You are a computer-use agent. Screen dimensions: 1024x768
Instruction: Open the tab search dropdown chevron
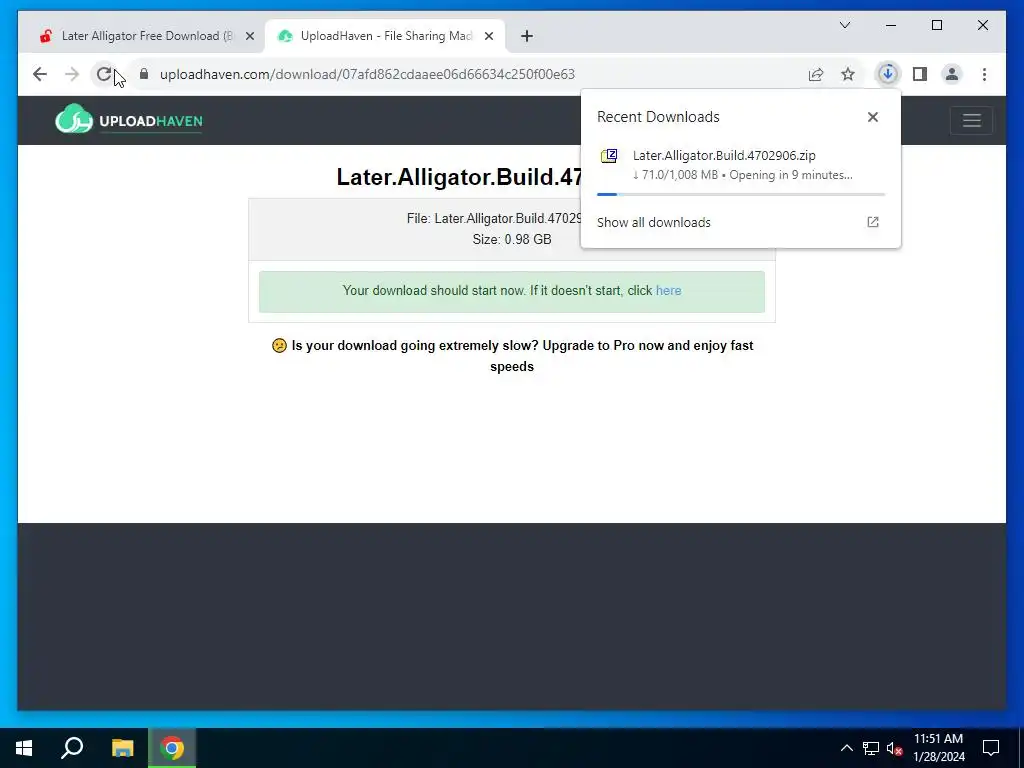click(844, 25)
